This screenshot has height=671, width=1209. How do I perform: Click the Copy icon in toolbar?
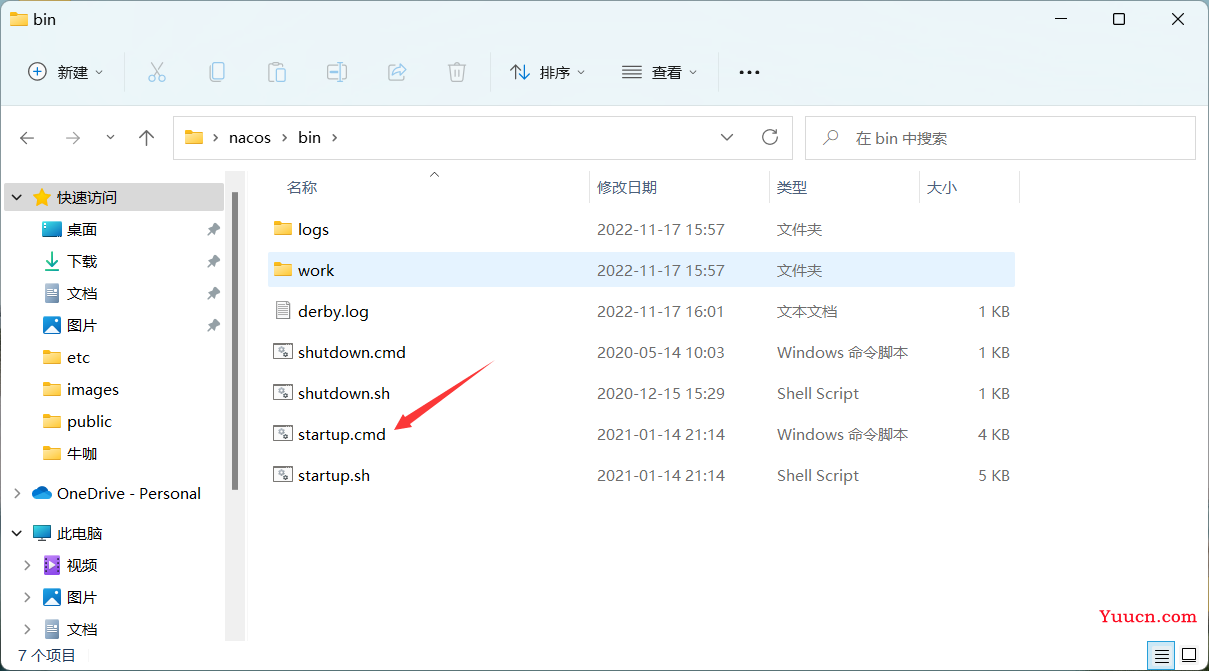(217, 72)
